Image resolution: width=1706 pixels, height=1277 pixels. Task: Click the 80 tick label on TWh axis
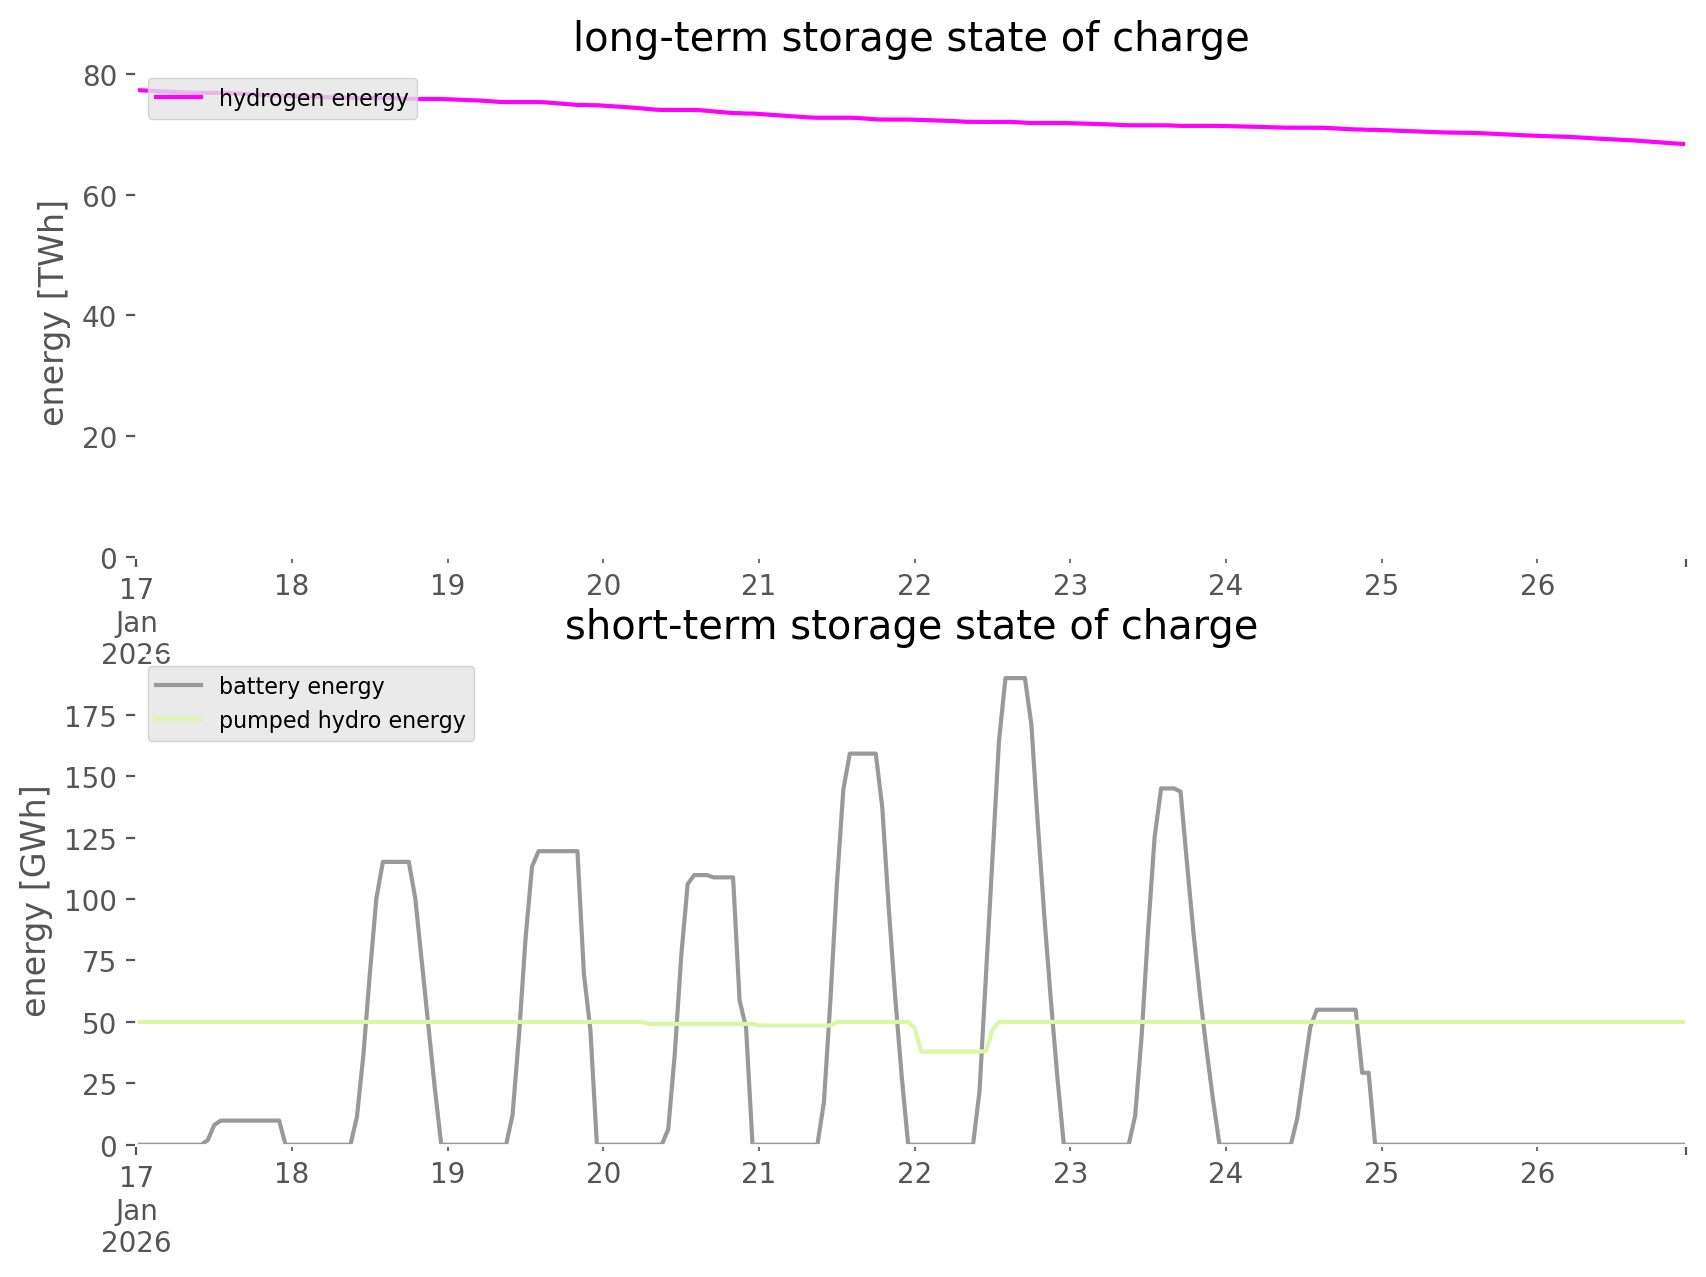click(x=100, y=75)
